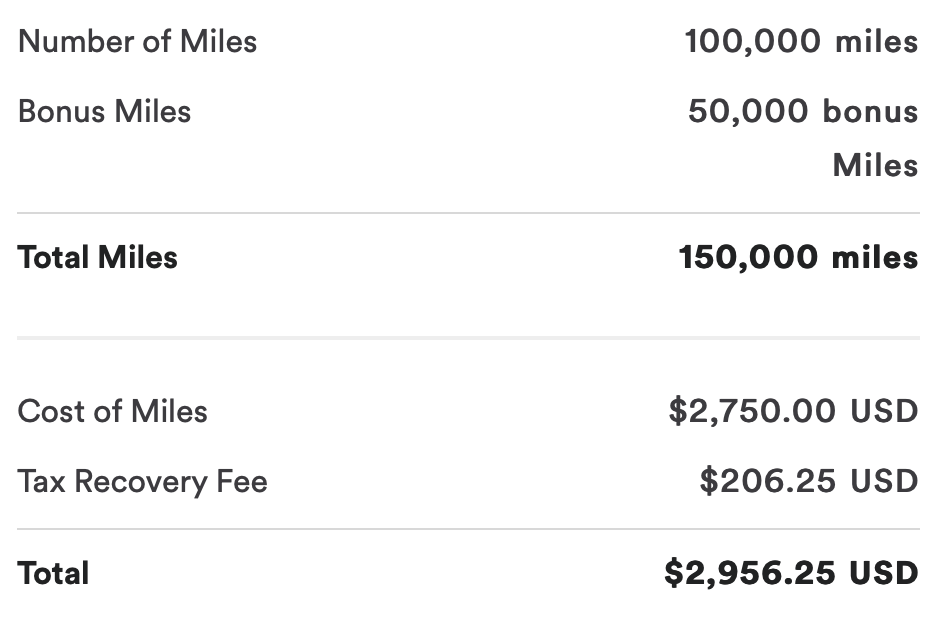Click the "$2,956.25 USD" grand total
The image size is (946, 630).
(791, 574)
